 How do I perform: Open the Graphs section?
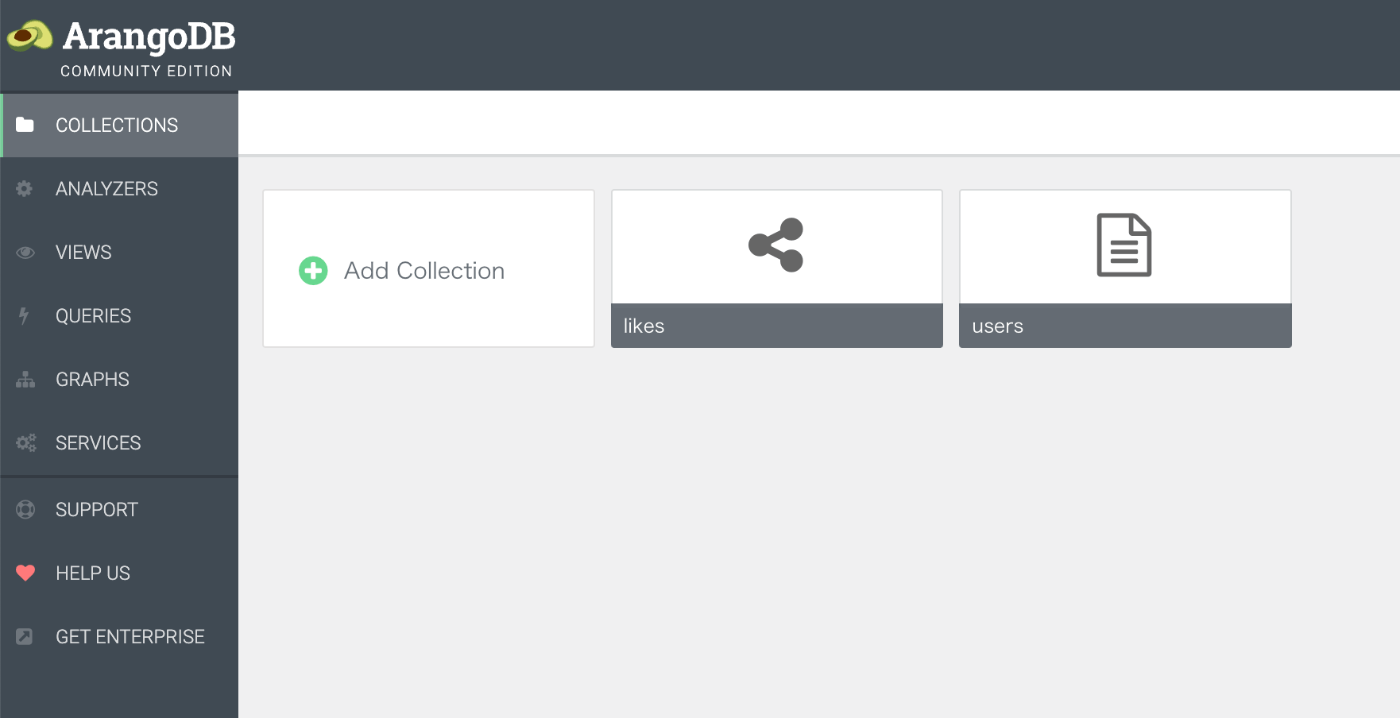click(x=119, y=379)
